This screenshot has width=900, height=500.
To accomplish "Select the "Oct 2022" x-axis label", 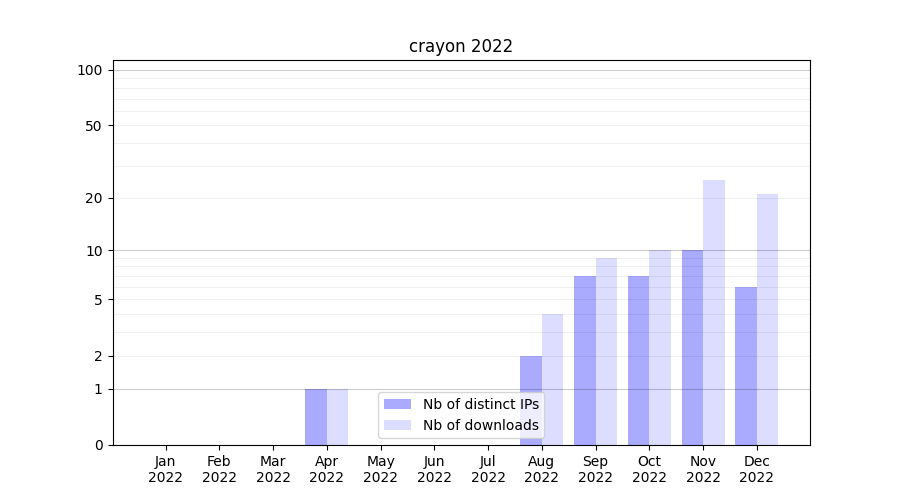I will coord(649,469).
